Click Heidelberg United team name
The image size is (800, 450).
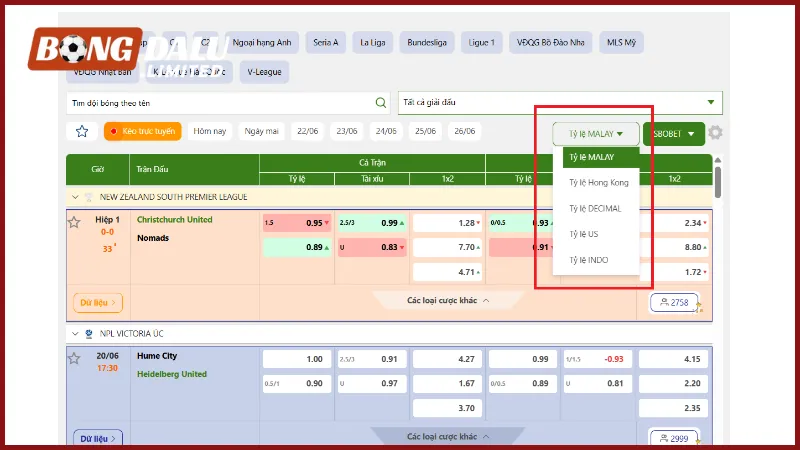coord(172,374)
